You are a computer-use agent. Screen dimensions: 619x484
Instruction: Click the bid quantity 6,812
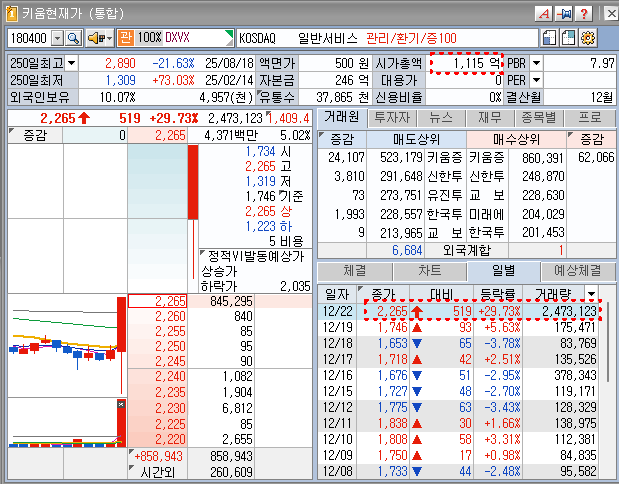tap(237, 408)
